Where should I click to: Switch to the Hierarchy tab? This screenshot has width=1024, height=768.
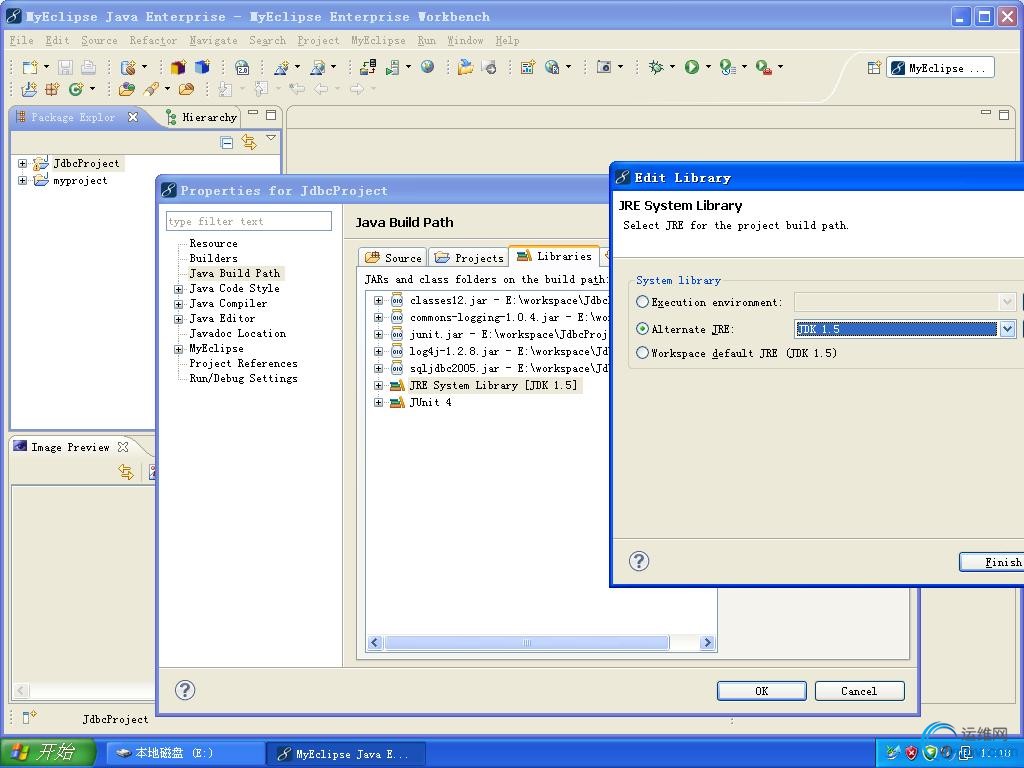pyautogui.click(x=201, y=117)
